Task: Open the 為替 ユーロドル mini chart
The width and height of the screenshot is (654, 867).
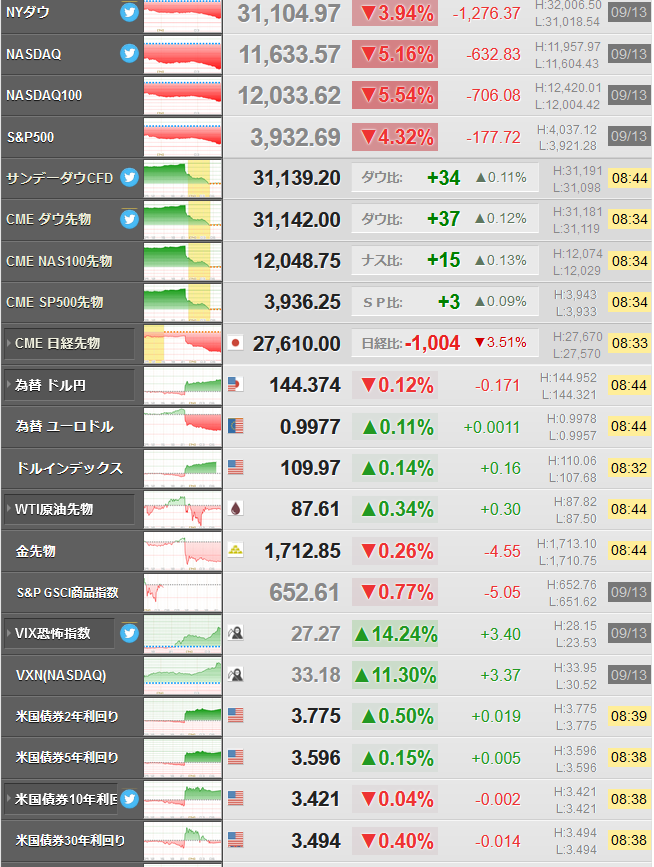Action: tap(182, 427)
